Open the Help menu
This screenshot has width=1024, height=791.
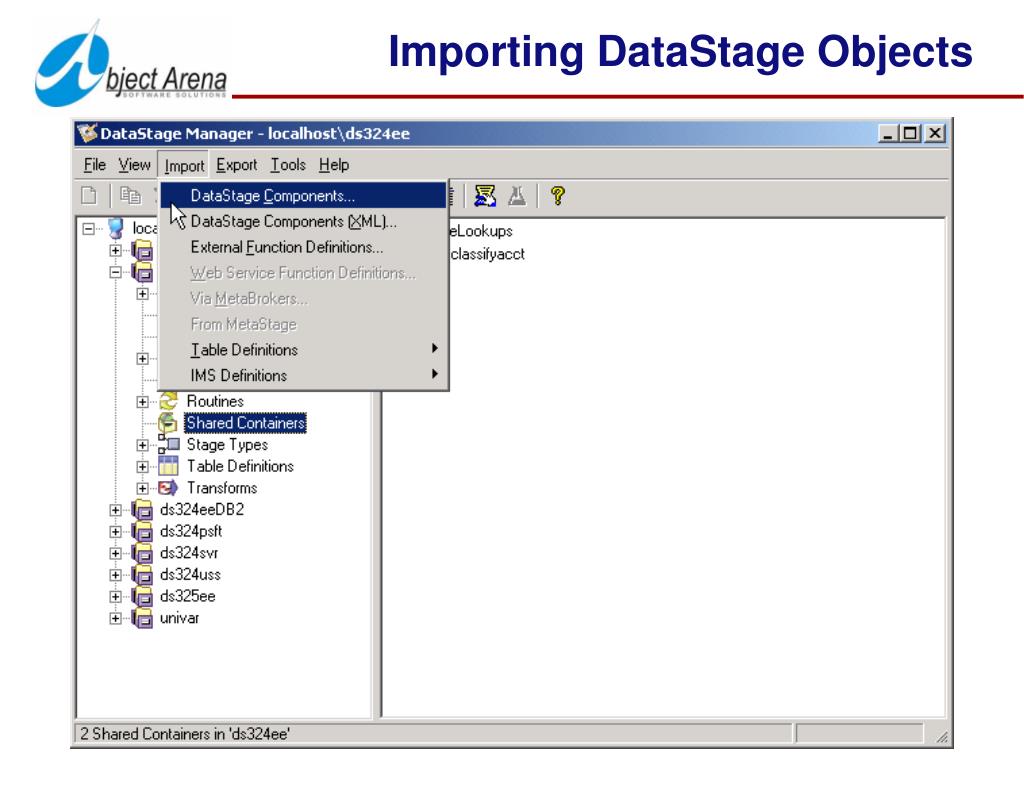pos(334,165)
